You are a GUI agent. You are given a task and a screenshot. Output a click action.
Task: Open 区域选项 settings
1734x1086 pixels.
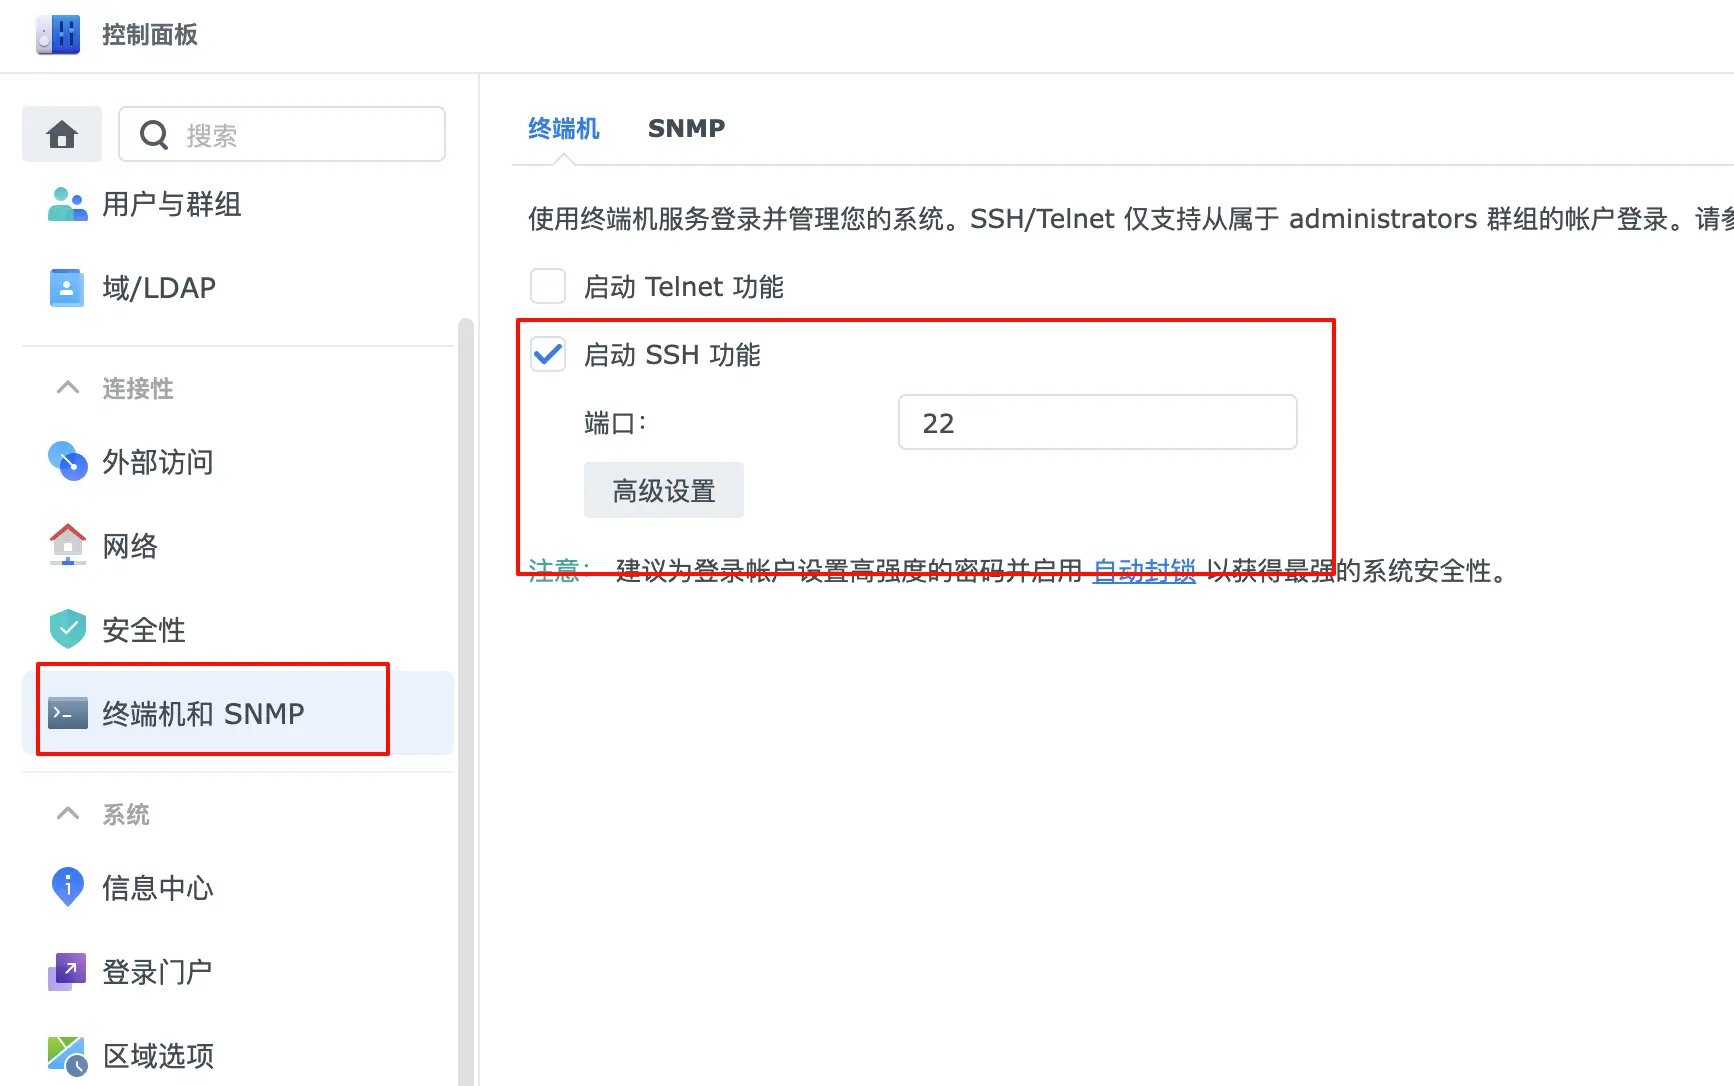tap(157, 1054)
